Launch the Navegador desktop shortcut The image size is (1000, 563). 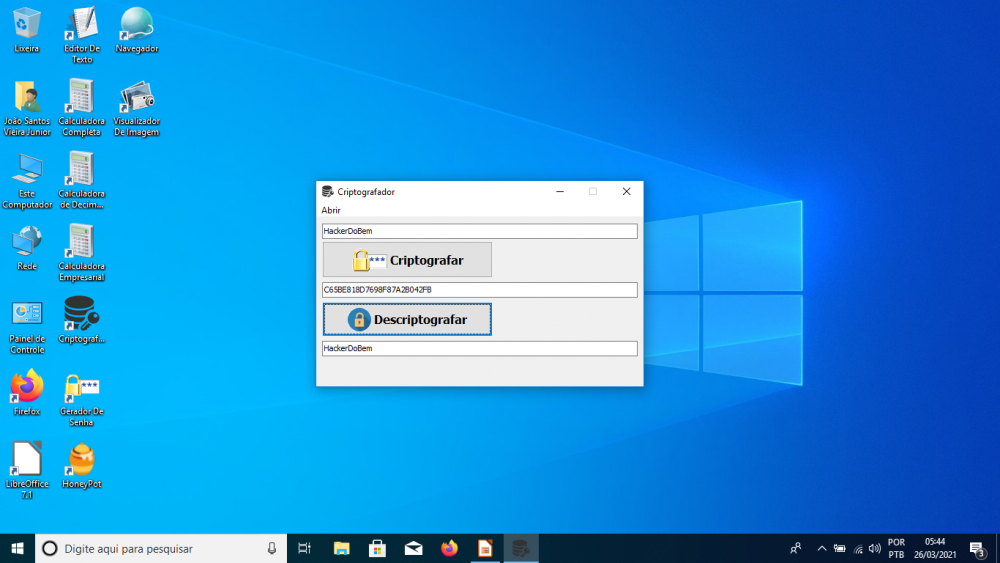[x=137, y=29]
